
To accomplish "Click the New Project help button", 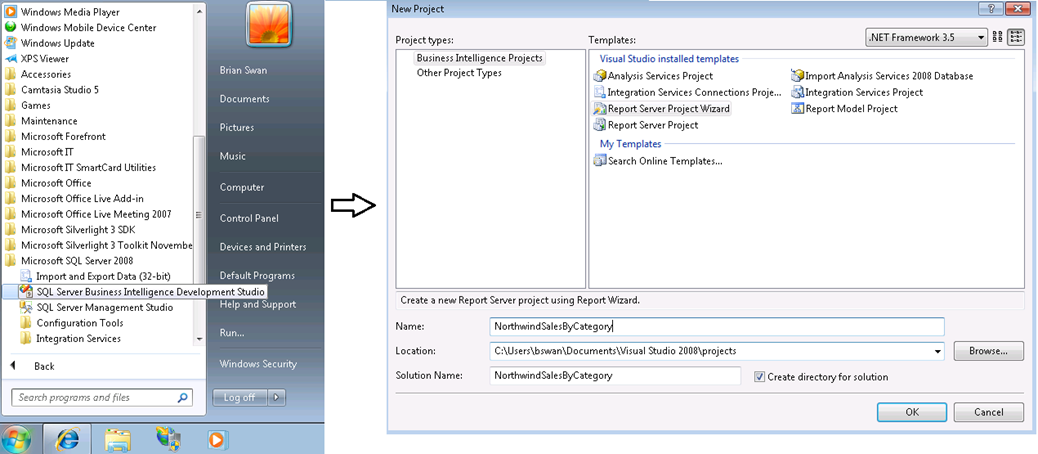I will point(992,8).
